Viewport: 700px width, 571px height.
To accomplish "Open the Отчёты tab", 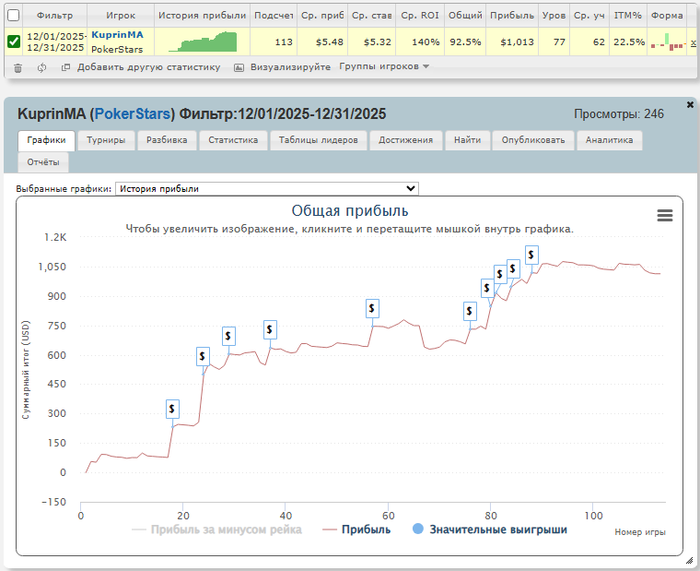I will [43, 162].
